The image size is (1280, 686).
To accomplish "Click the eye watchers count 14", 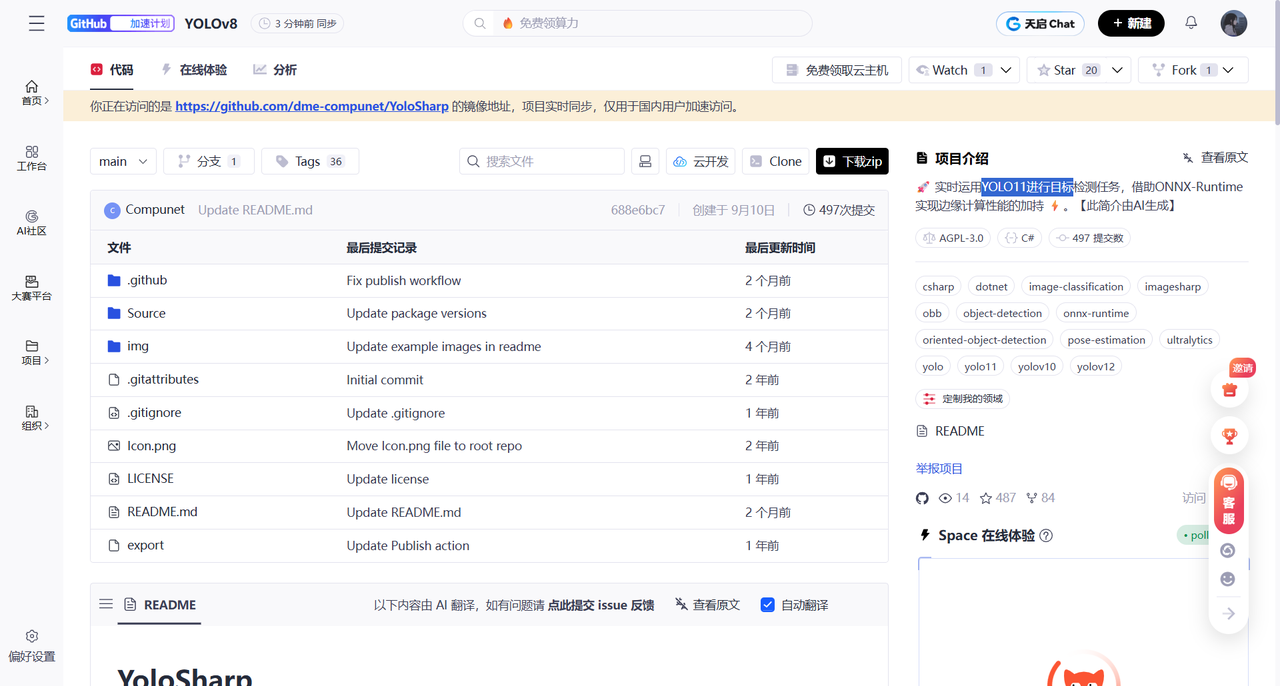I will pyautogui.click(x=955, y=498).
